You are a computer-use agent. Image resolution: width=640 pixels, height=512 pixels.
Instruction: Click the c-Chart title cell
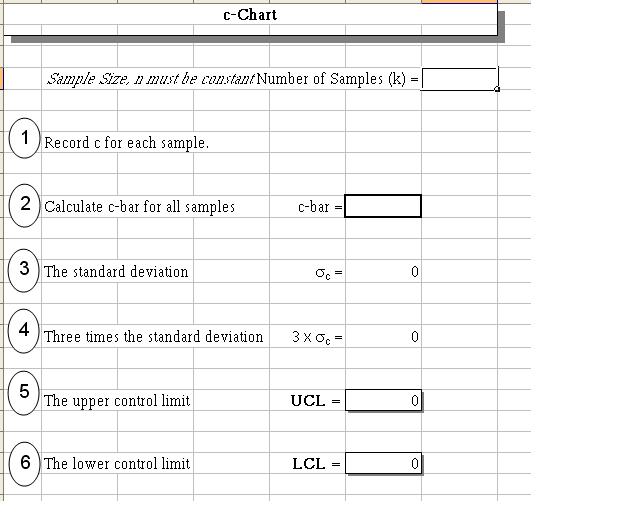(x=250, y=15)
